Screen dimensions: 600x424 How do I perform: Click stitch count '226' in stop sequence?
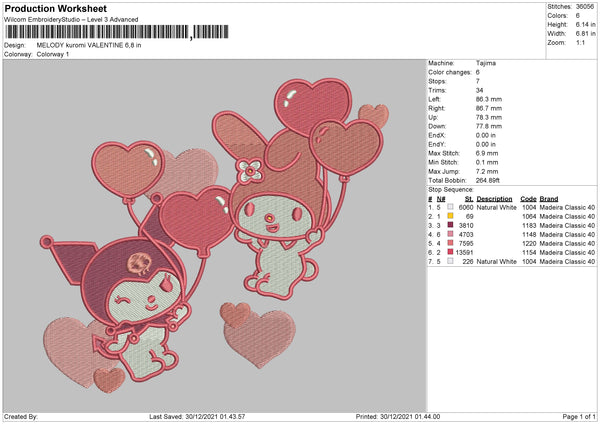tap(468, 262)
